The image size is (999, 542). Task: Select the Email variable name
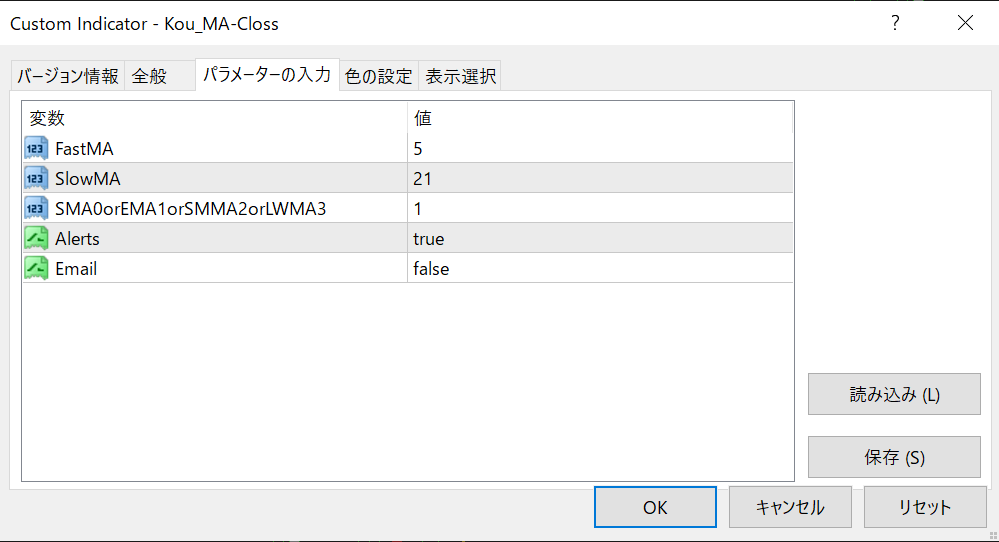76,268
